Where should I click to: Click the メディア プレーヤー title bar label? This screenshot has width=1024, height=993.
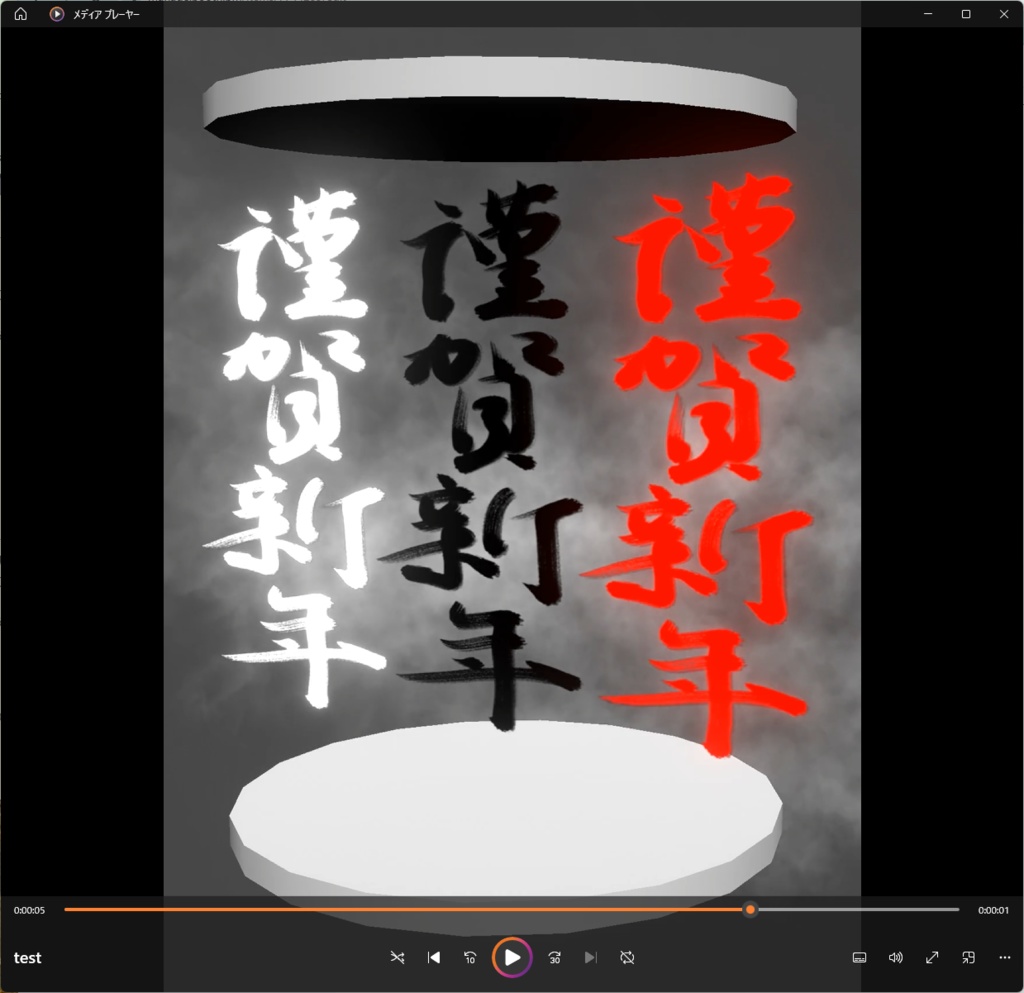(x=103, y=14)
